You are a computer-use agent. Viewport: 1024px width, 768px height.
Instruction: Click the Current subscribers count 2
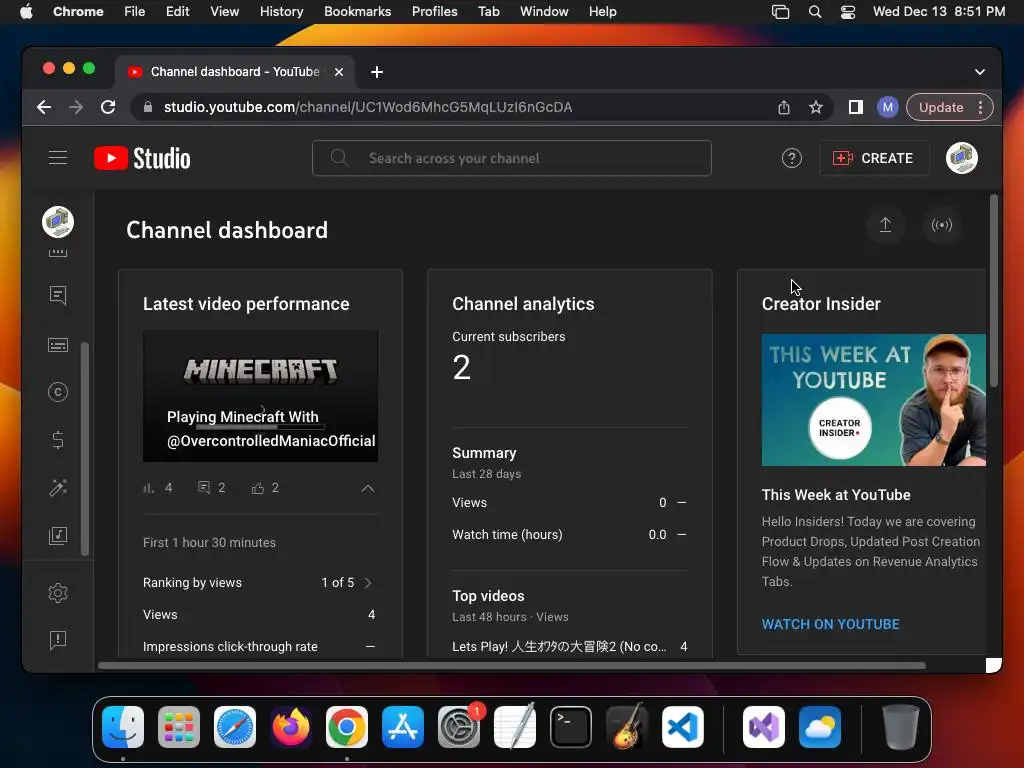(461, 367)
